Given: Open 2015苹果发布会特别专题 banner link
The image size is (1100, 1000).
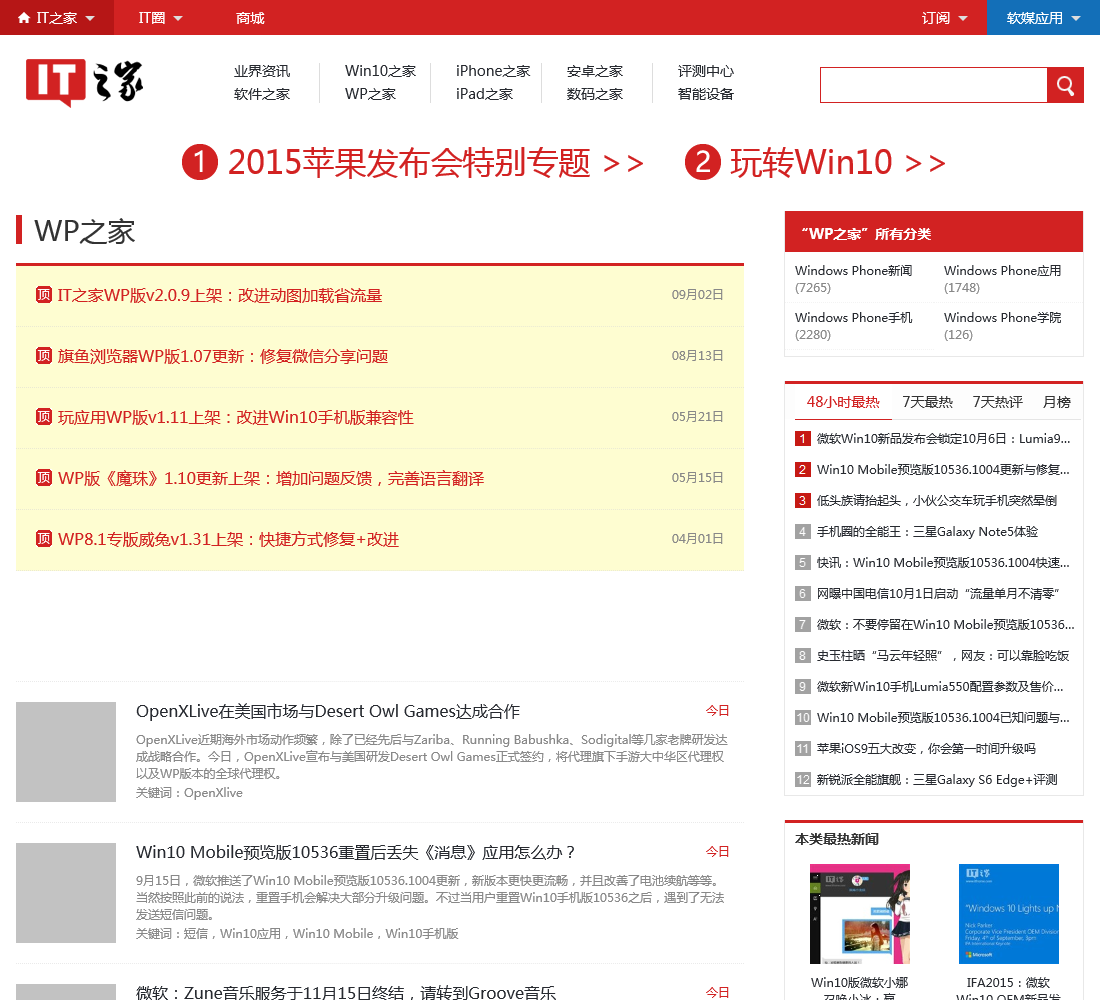Looking at the screenshot, I should click(435, 163).
